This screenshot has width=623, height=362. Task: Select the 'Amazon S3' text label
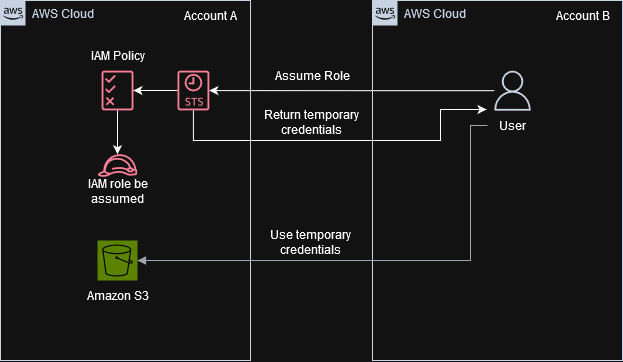118,296
